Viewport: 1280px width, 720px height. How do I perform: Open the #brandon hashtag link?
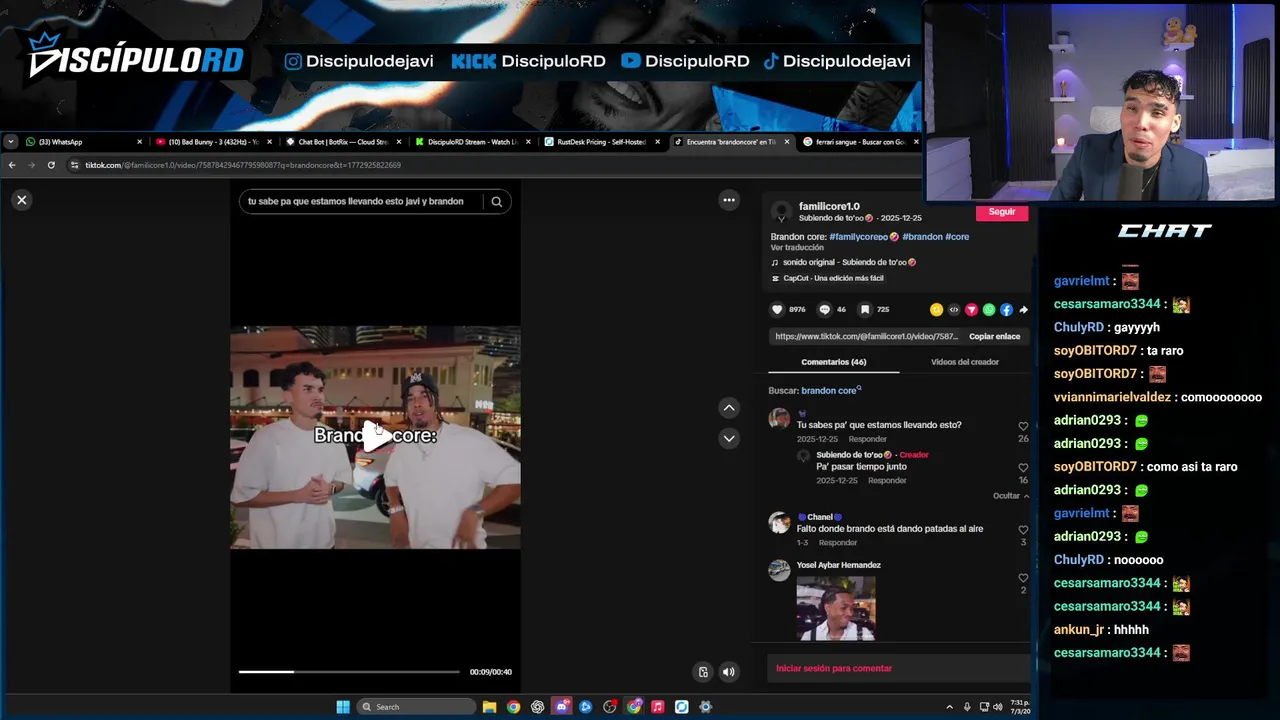922,237
